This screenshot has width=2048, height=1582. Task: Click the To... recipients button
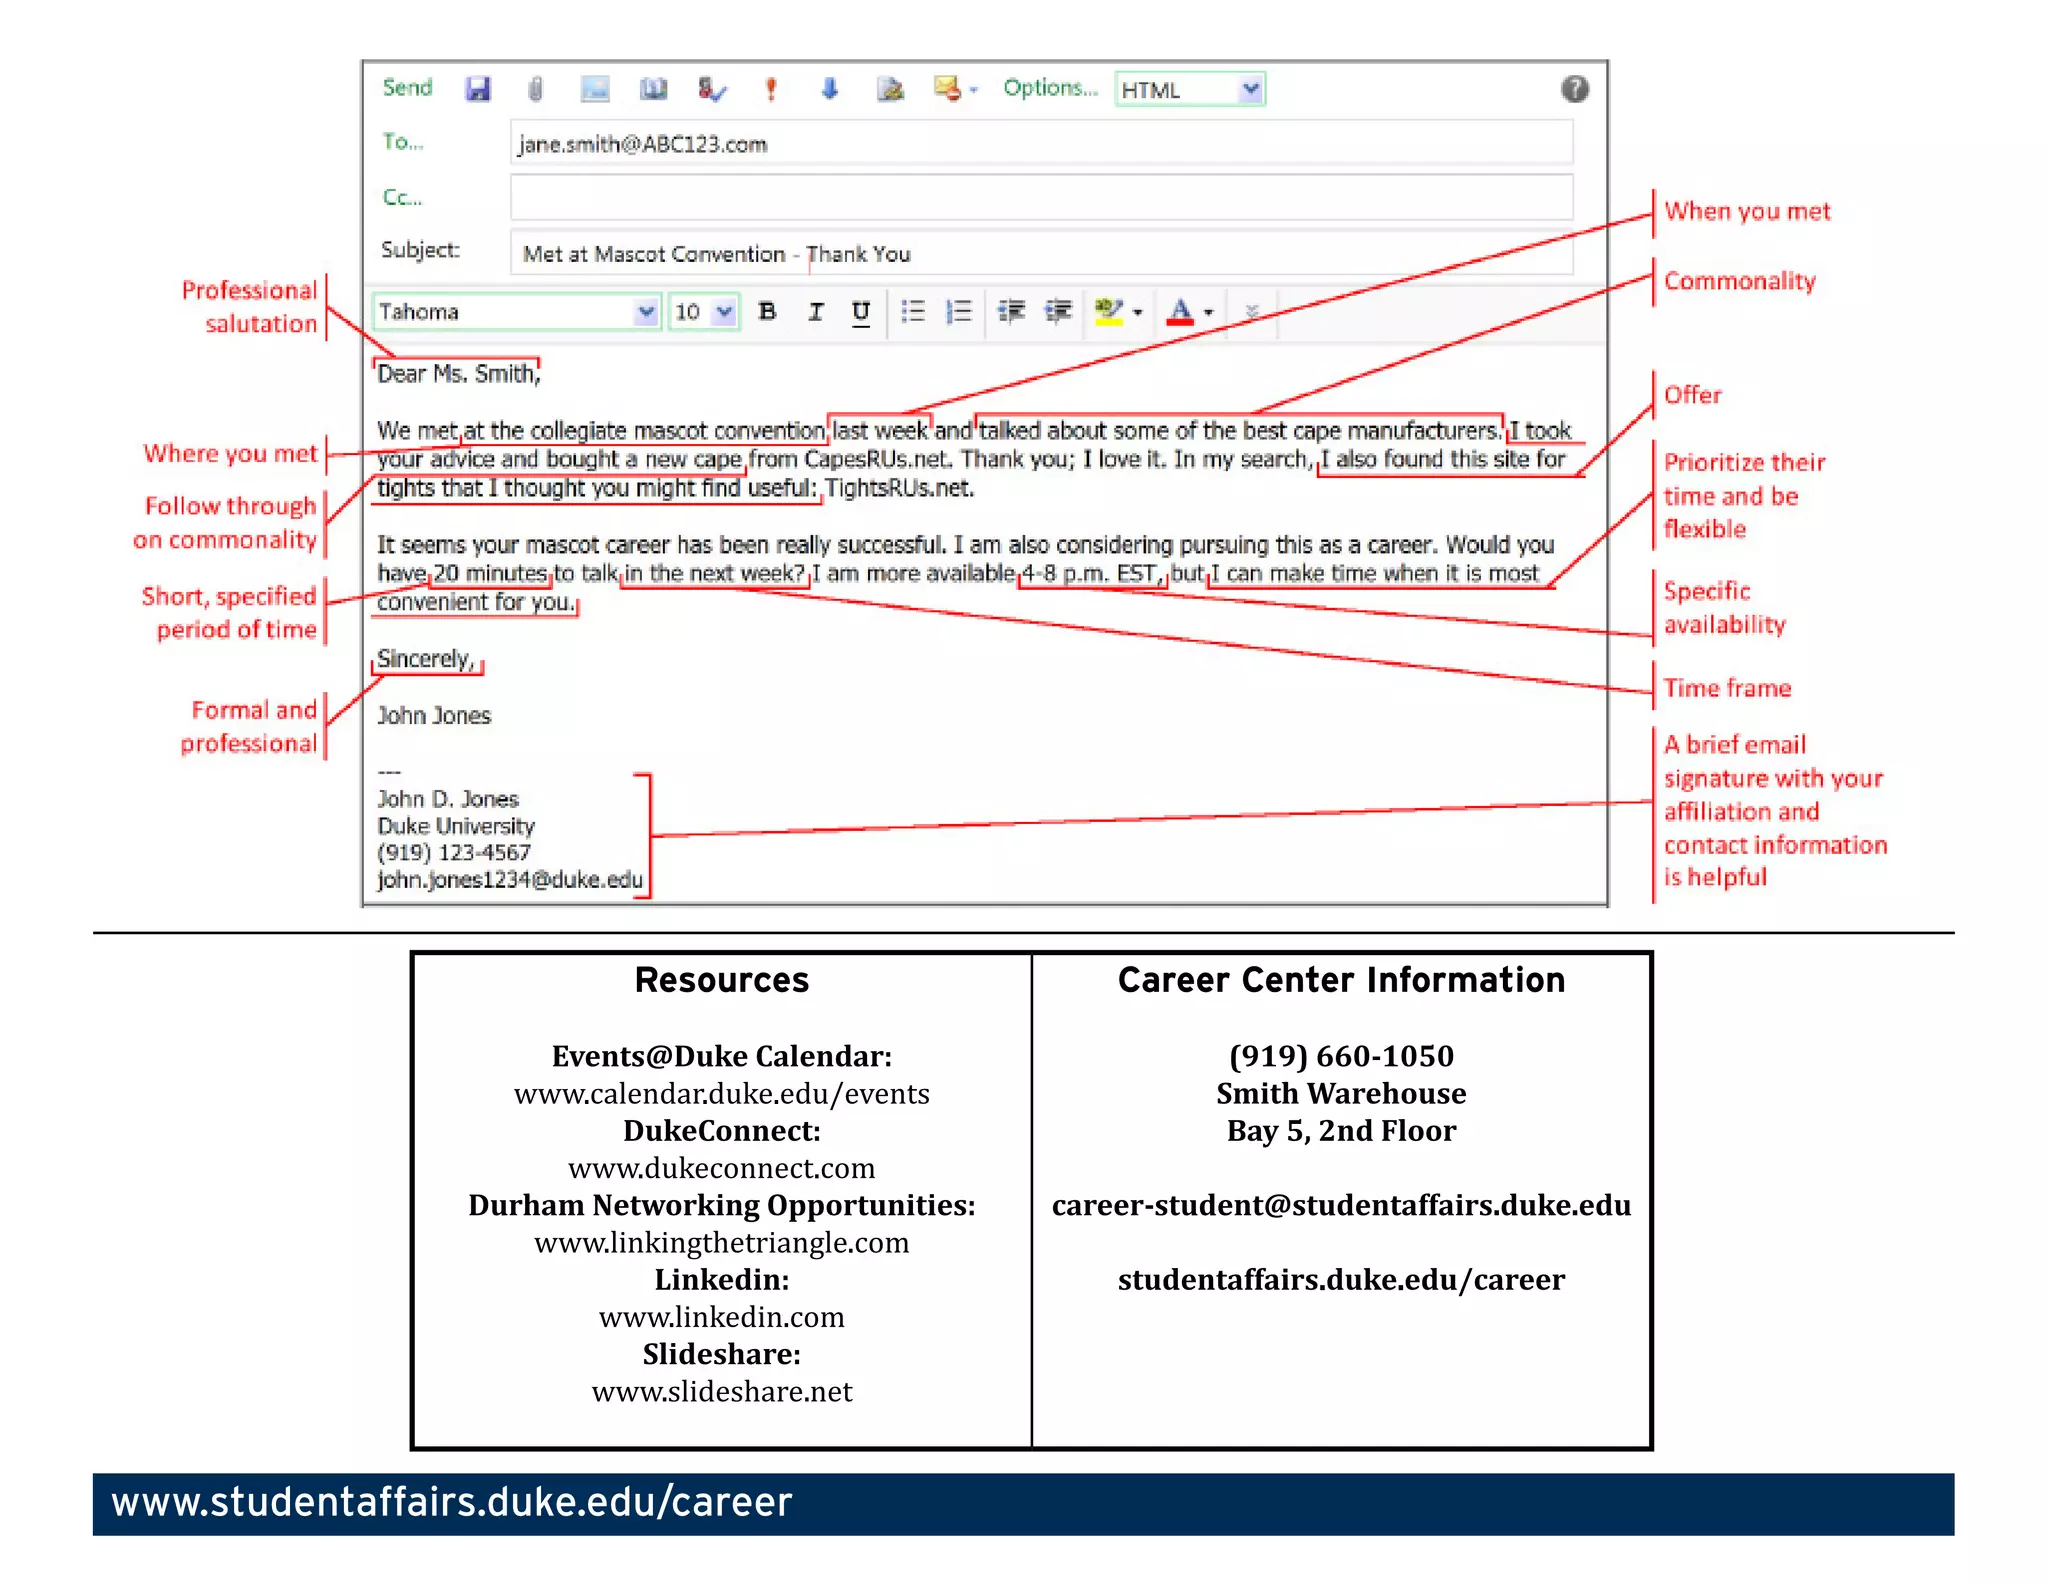coord(402,142)
